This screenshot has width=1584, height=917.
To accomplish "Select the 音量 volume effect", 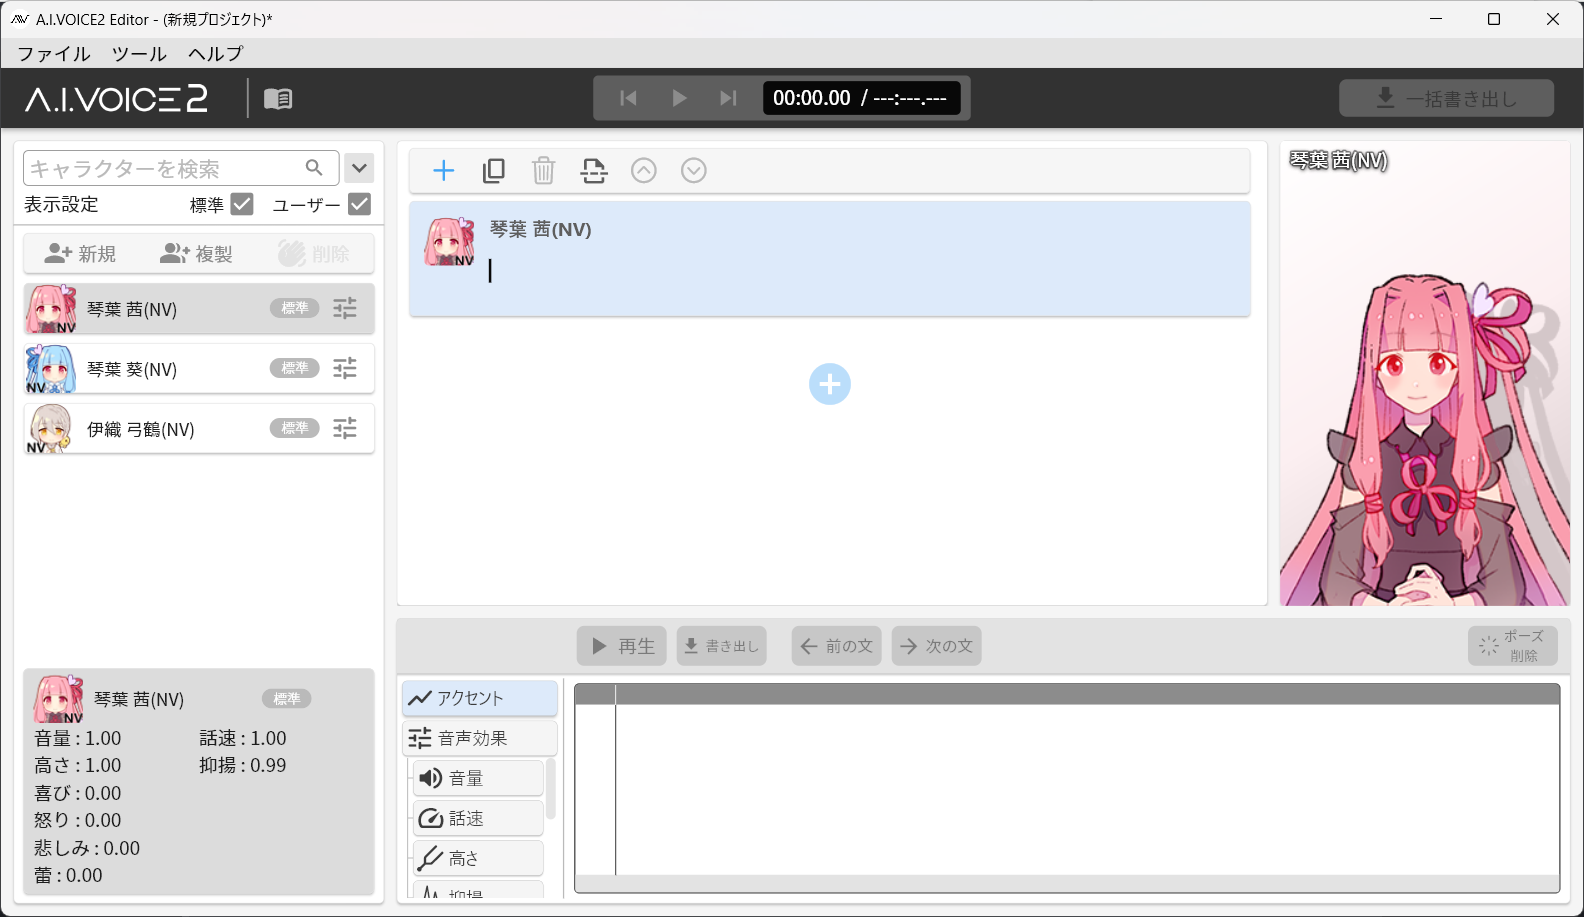I will coord(478,778).
